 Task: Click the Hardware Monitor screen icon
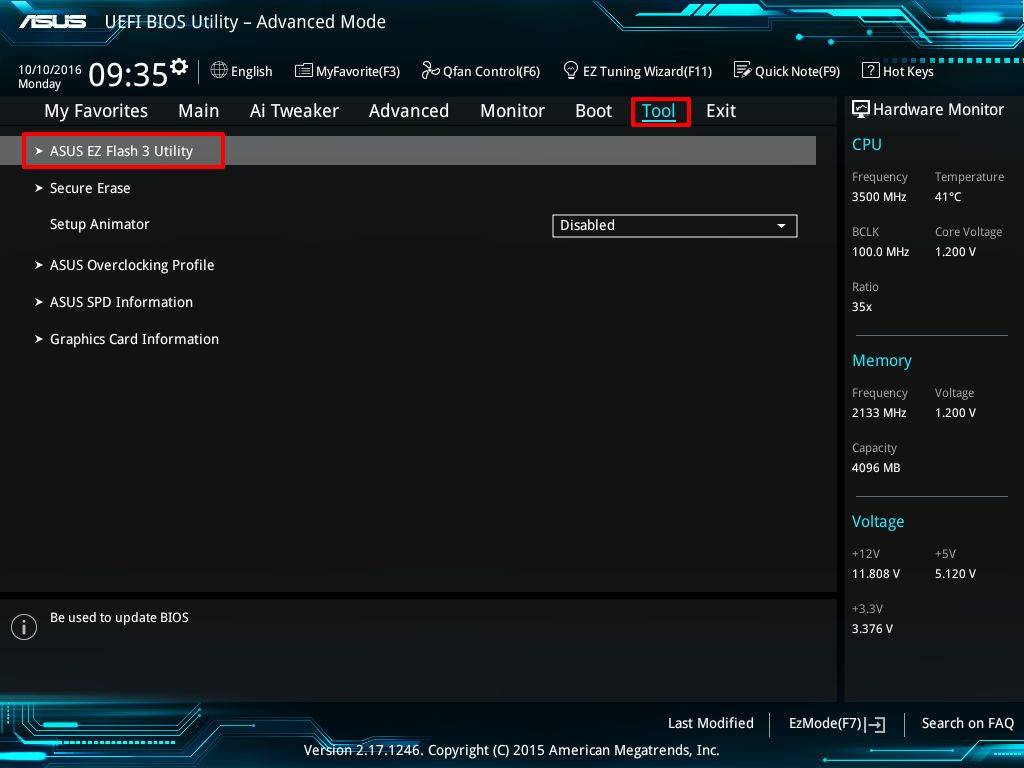[x=861, y=109]
